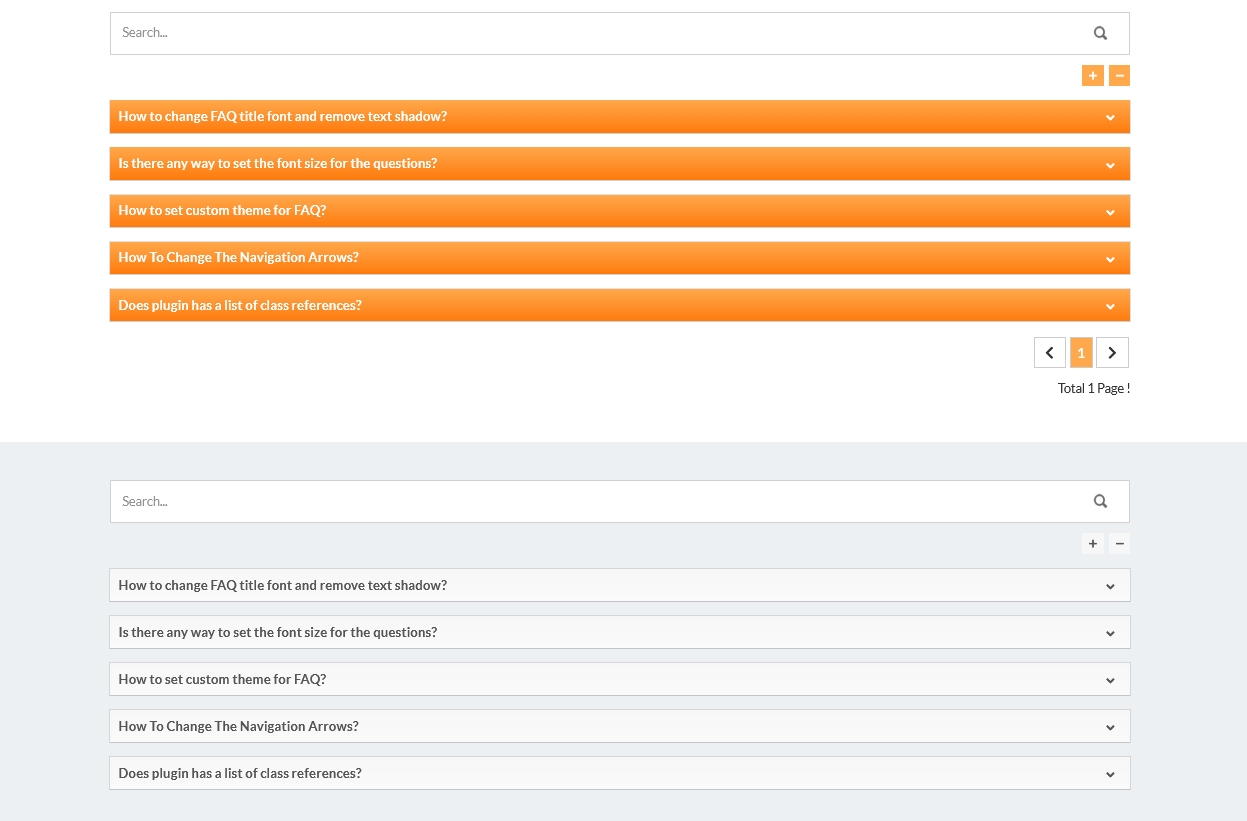Focus the top Search field
Image resolution: width=1247 pixels, height=821 pixels.
tap(590, 33)
